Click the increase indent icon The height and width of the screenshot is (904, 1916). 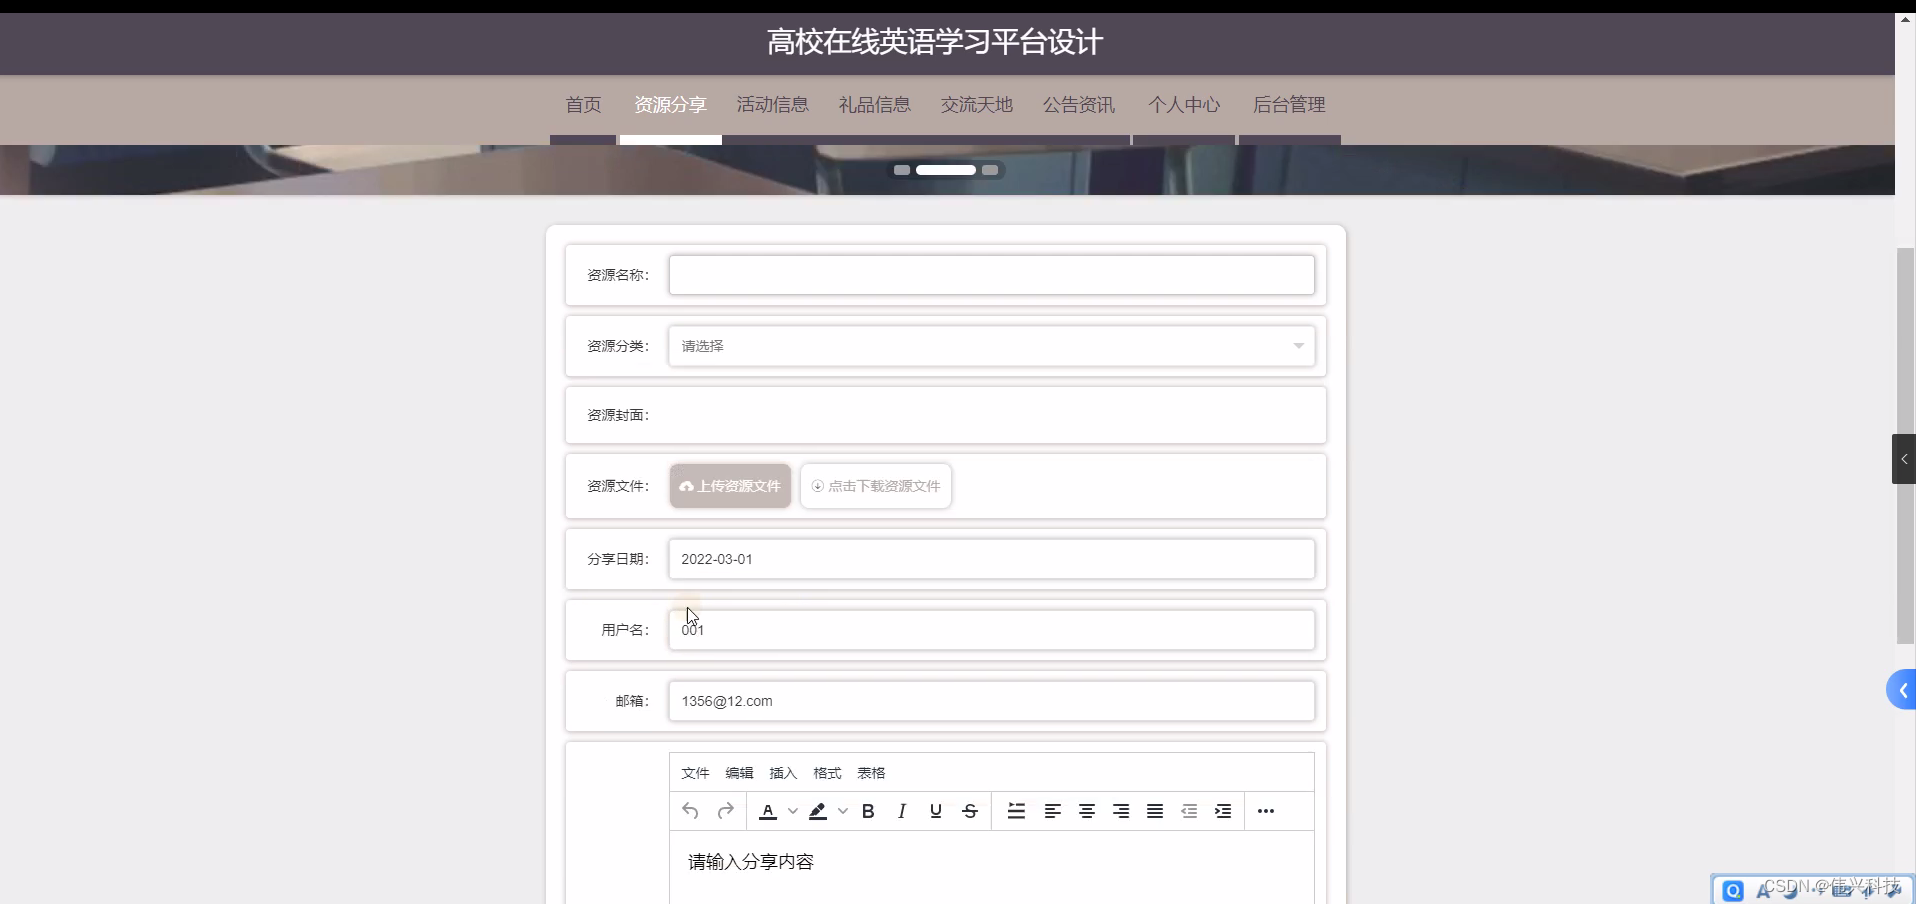tap(1222, 811)
